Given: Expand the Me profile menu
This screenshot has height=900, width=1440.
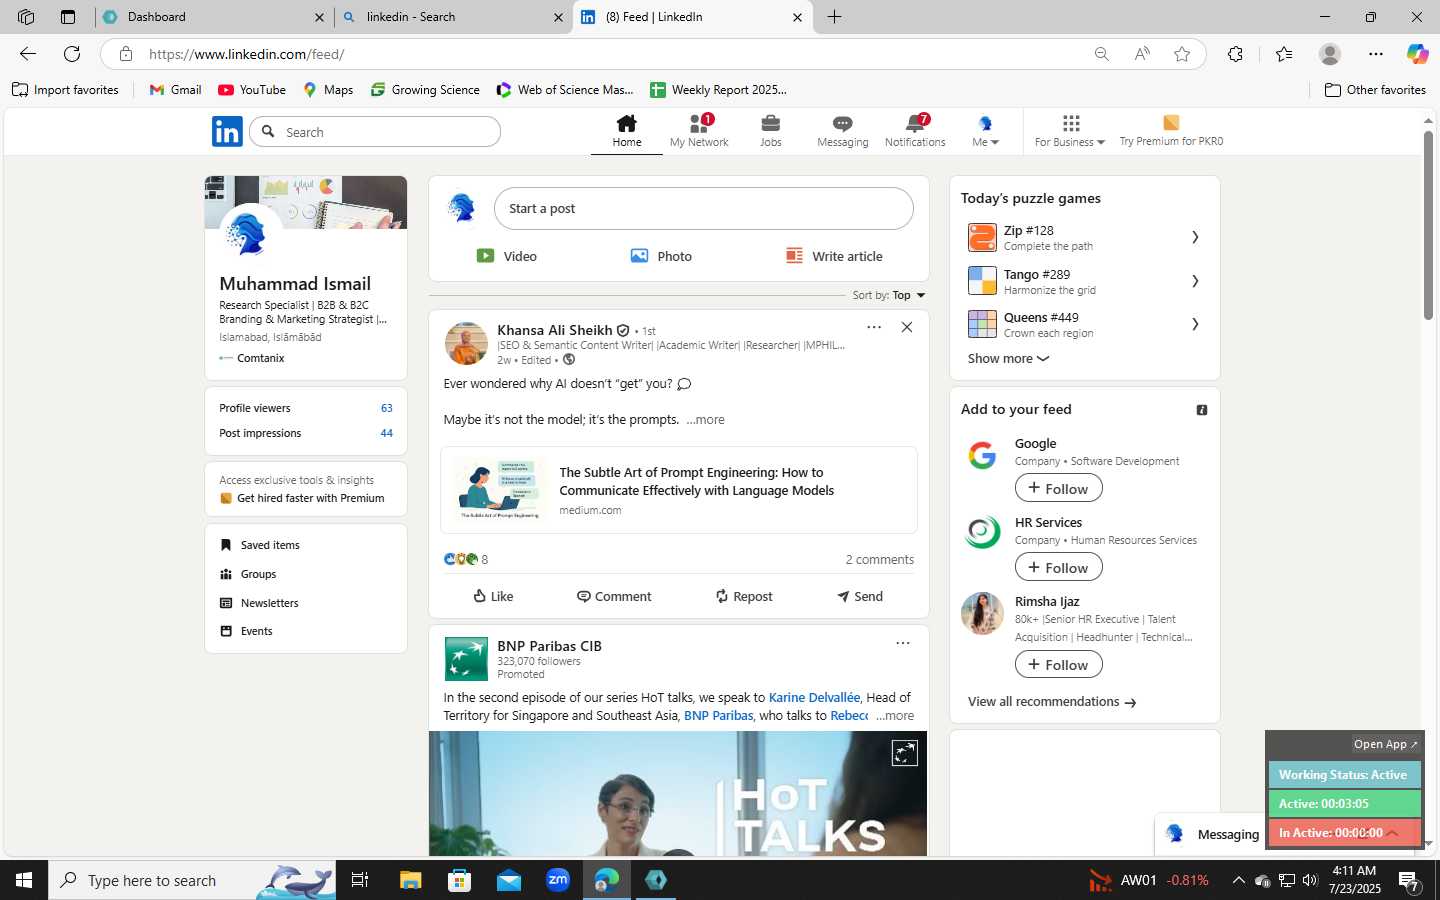Looking at the screenshot, I should (x=985, y=131).
